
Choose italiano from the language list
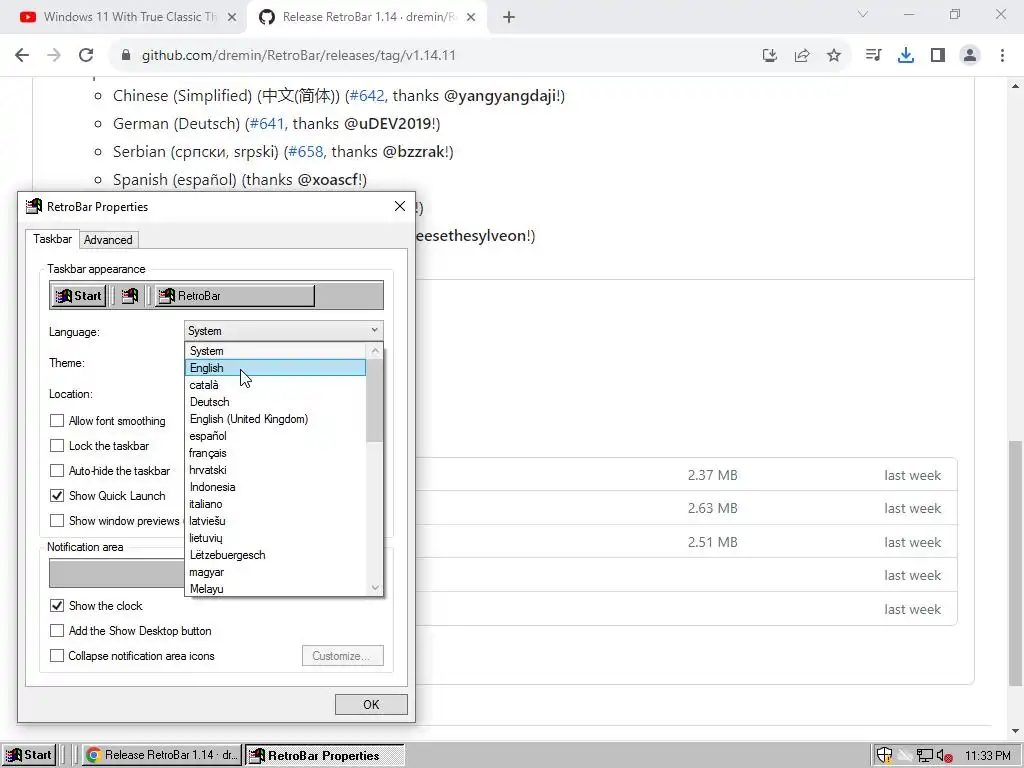coord(276,504)
